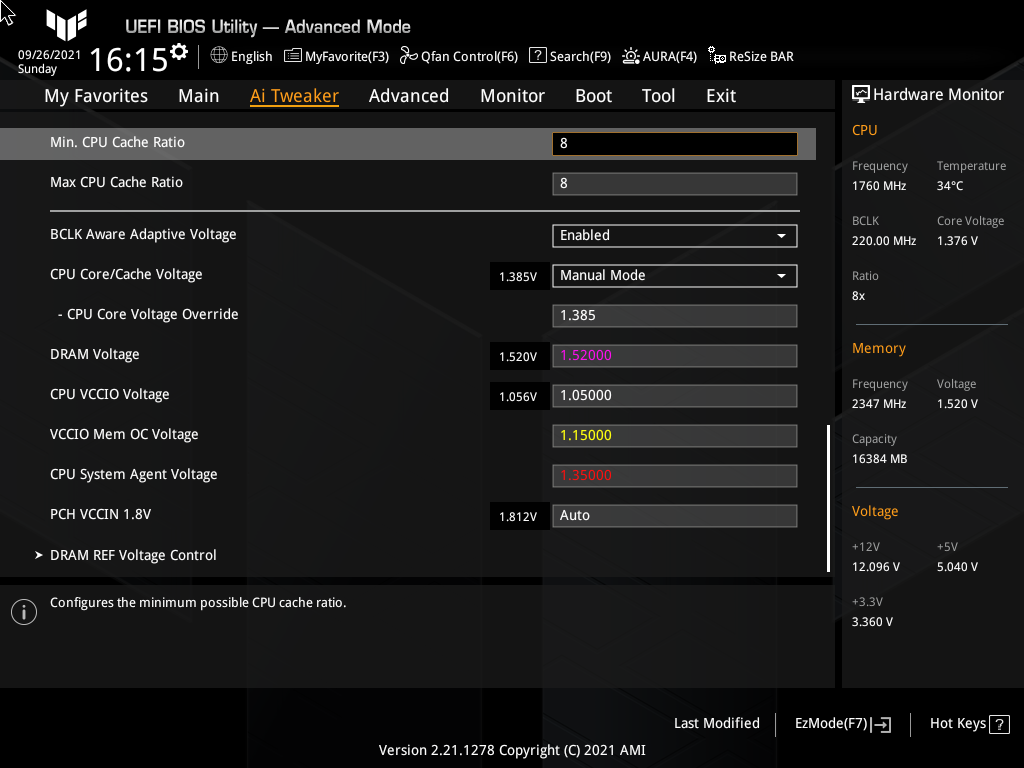The width and height of the screenshot is (1024, 768).
Task: Click CPU System Agent Voltage field
Action: [x=675, y=475]
